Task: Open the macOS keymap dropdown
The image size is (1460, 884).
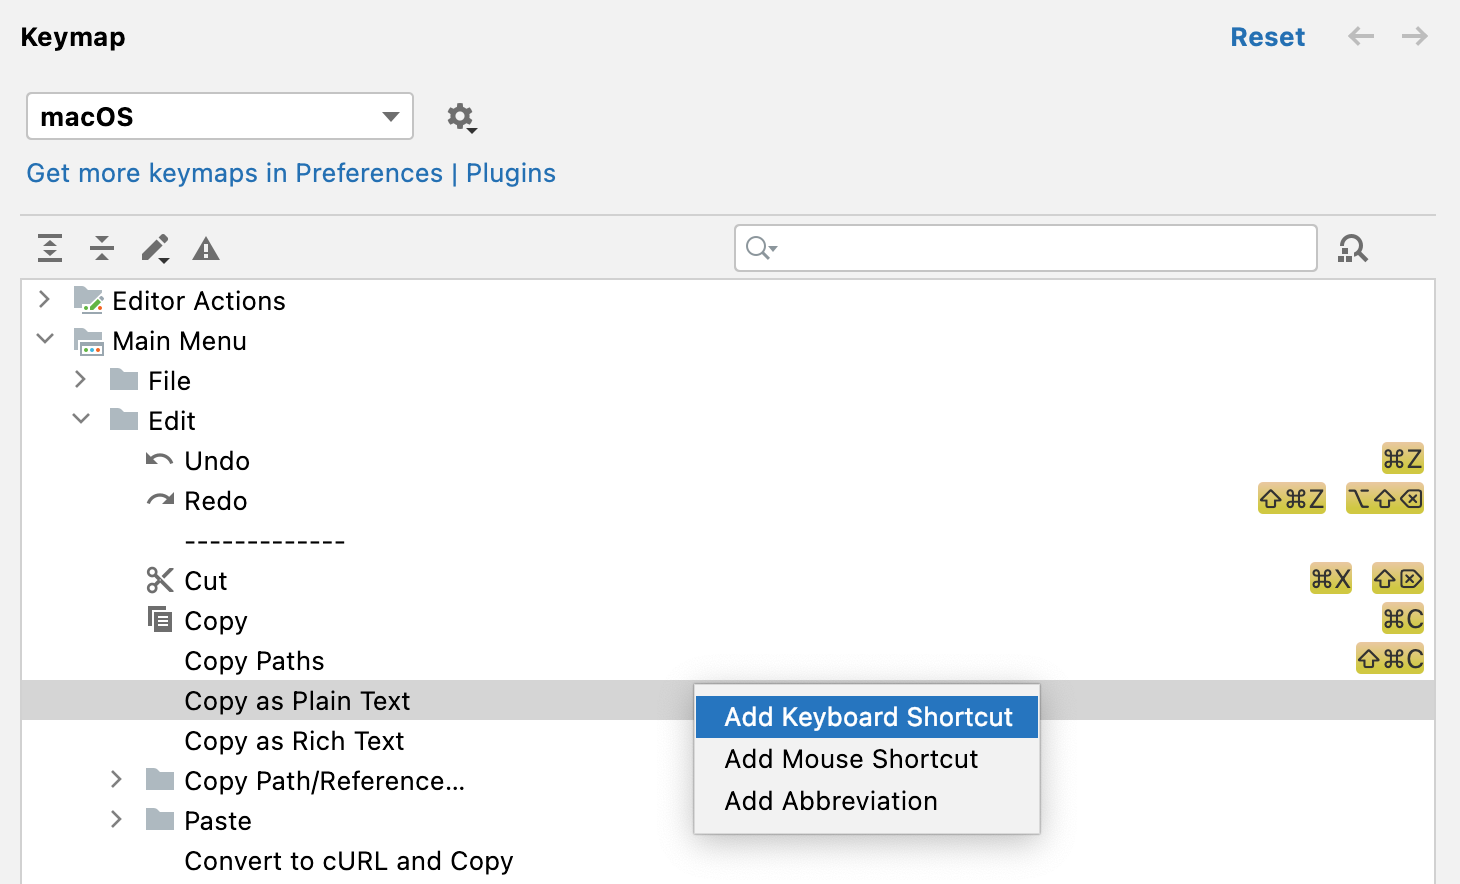Action: (x=220, y=117)
